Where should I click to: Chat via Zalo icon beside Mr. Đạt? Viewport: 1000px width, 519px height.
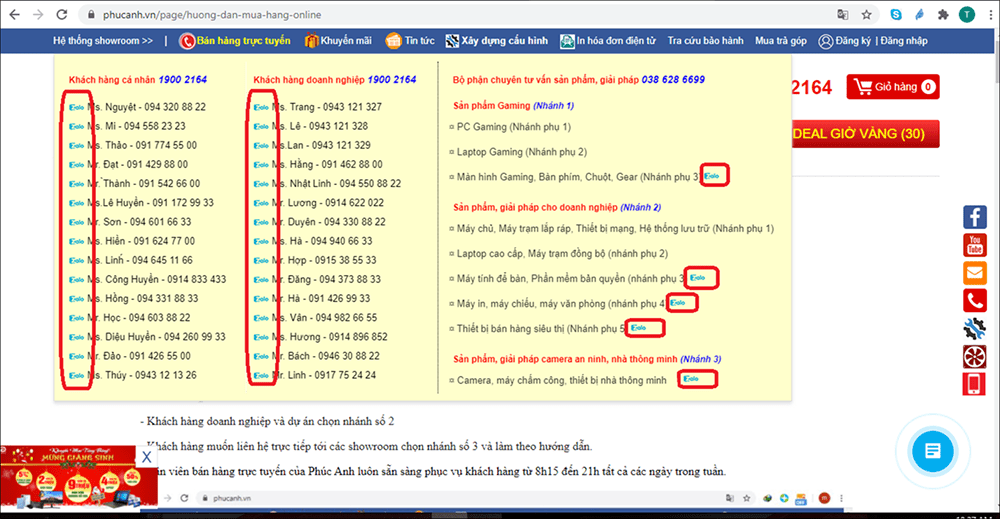tap(77, 164)
